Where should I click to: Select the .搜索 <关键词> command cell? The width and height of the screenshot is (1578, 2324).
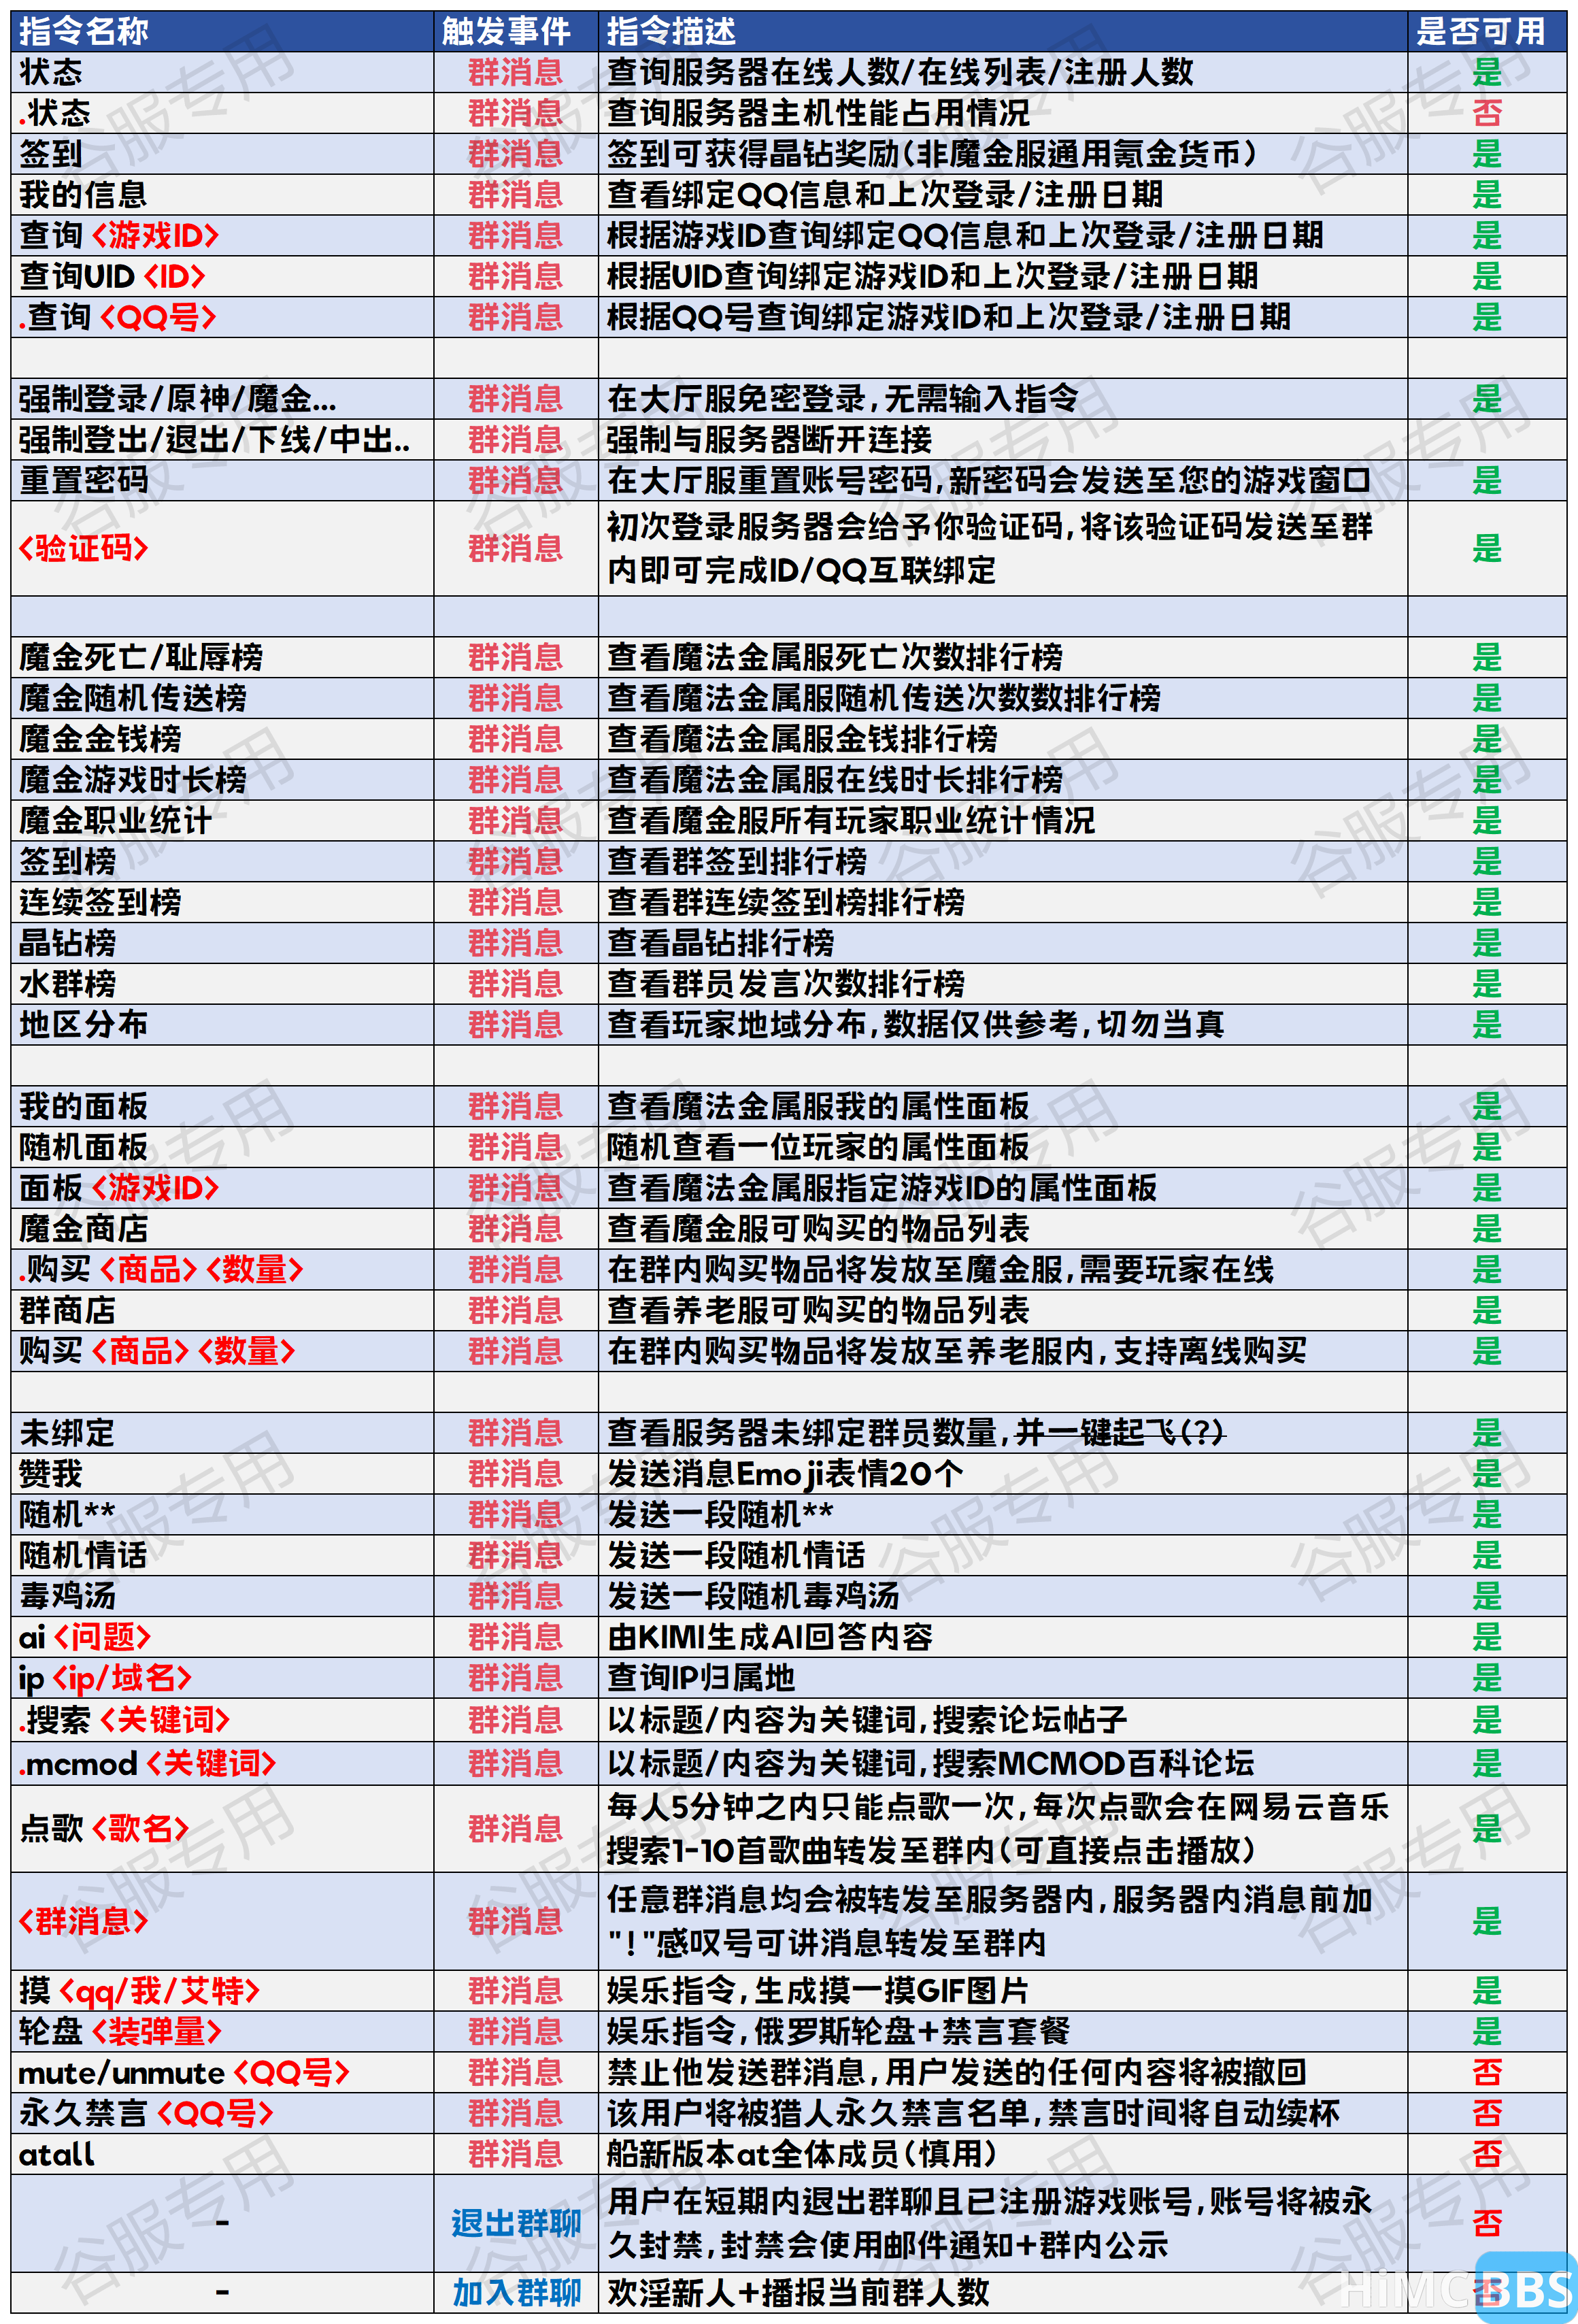222,1720
